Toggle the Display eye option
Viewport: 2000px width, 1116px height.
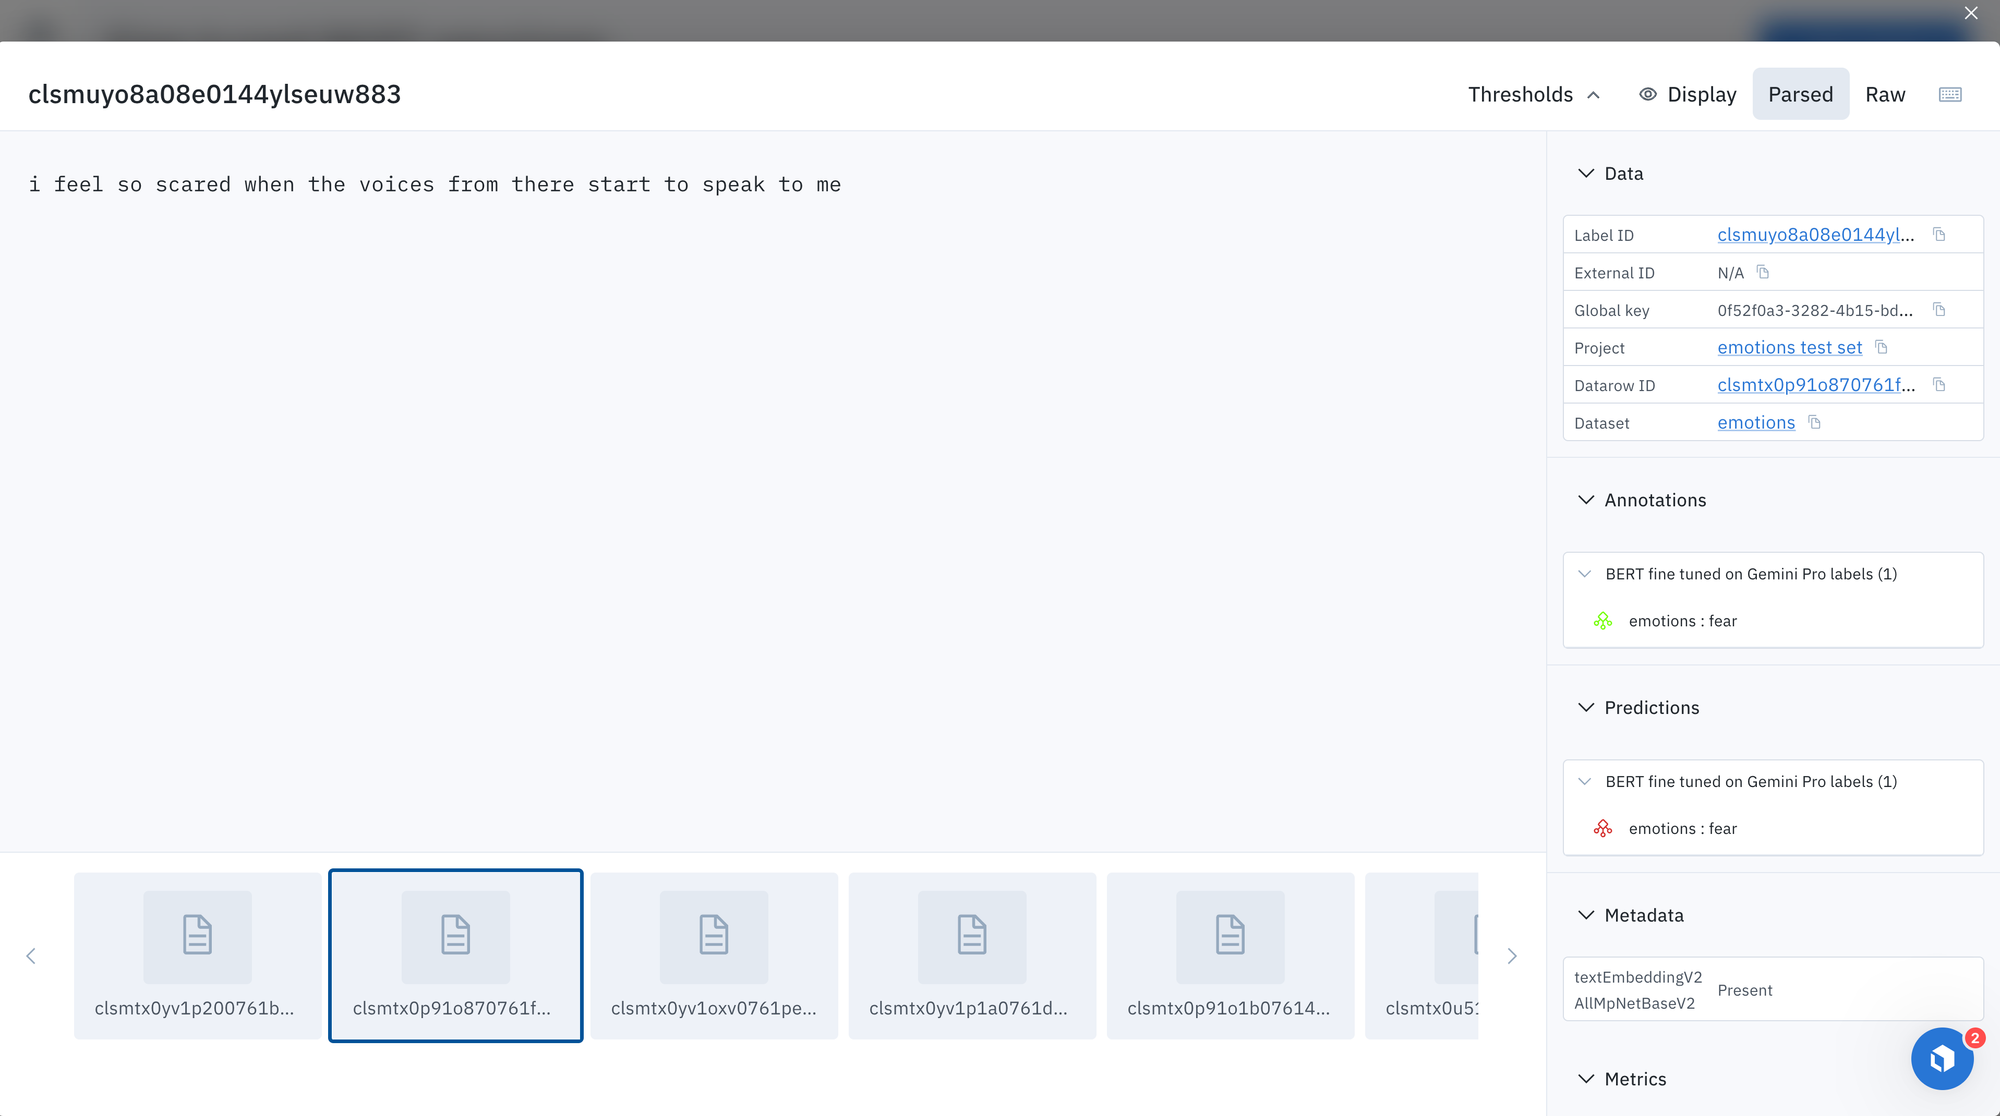point(1687,94)
